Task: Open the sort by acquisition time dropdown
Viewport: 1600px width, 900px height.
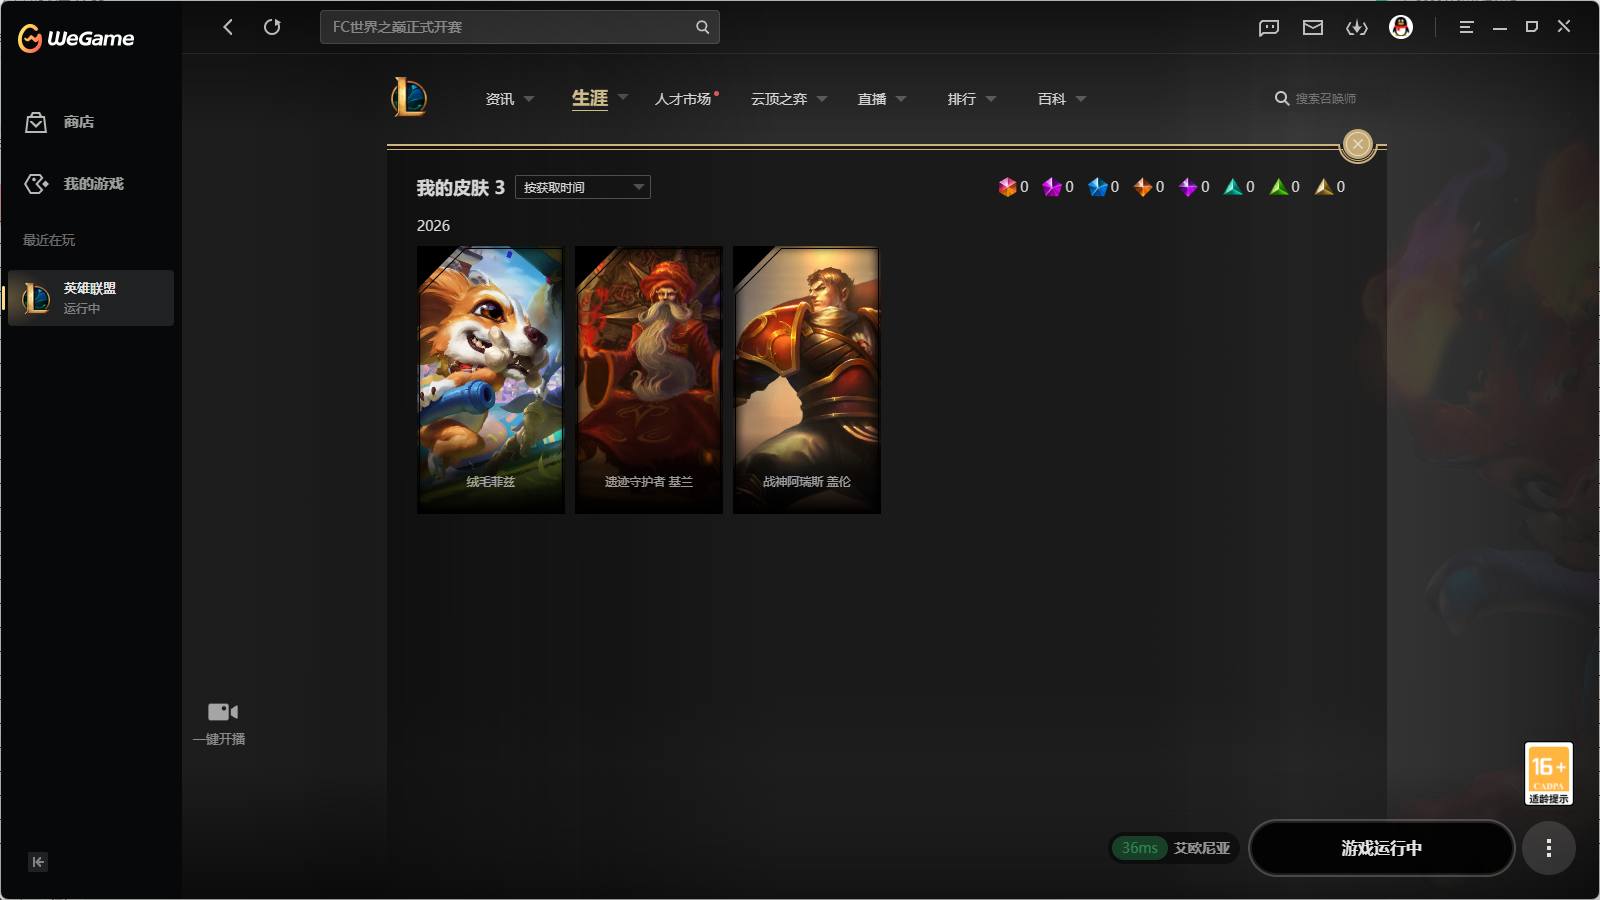Action: [583, 187]
